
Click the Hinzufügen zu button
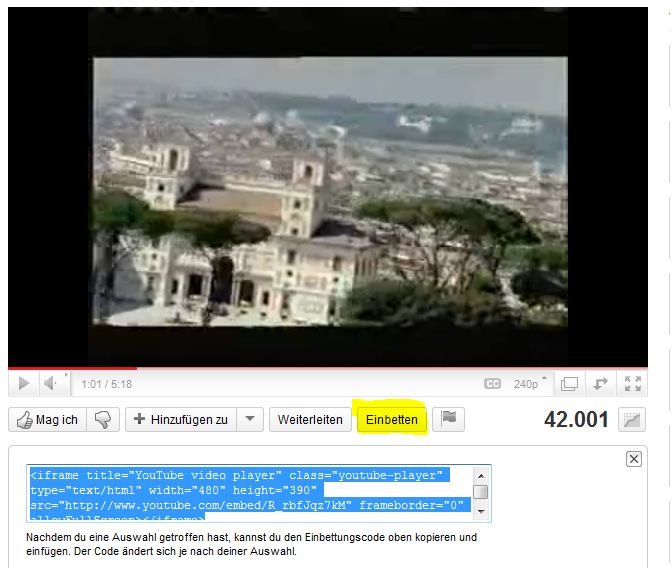(181, 420)
